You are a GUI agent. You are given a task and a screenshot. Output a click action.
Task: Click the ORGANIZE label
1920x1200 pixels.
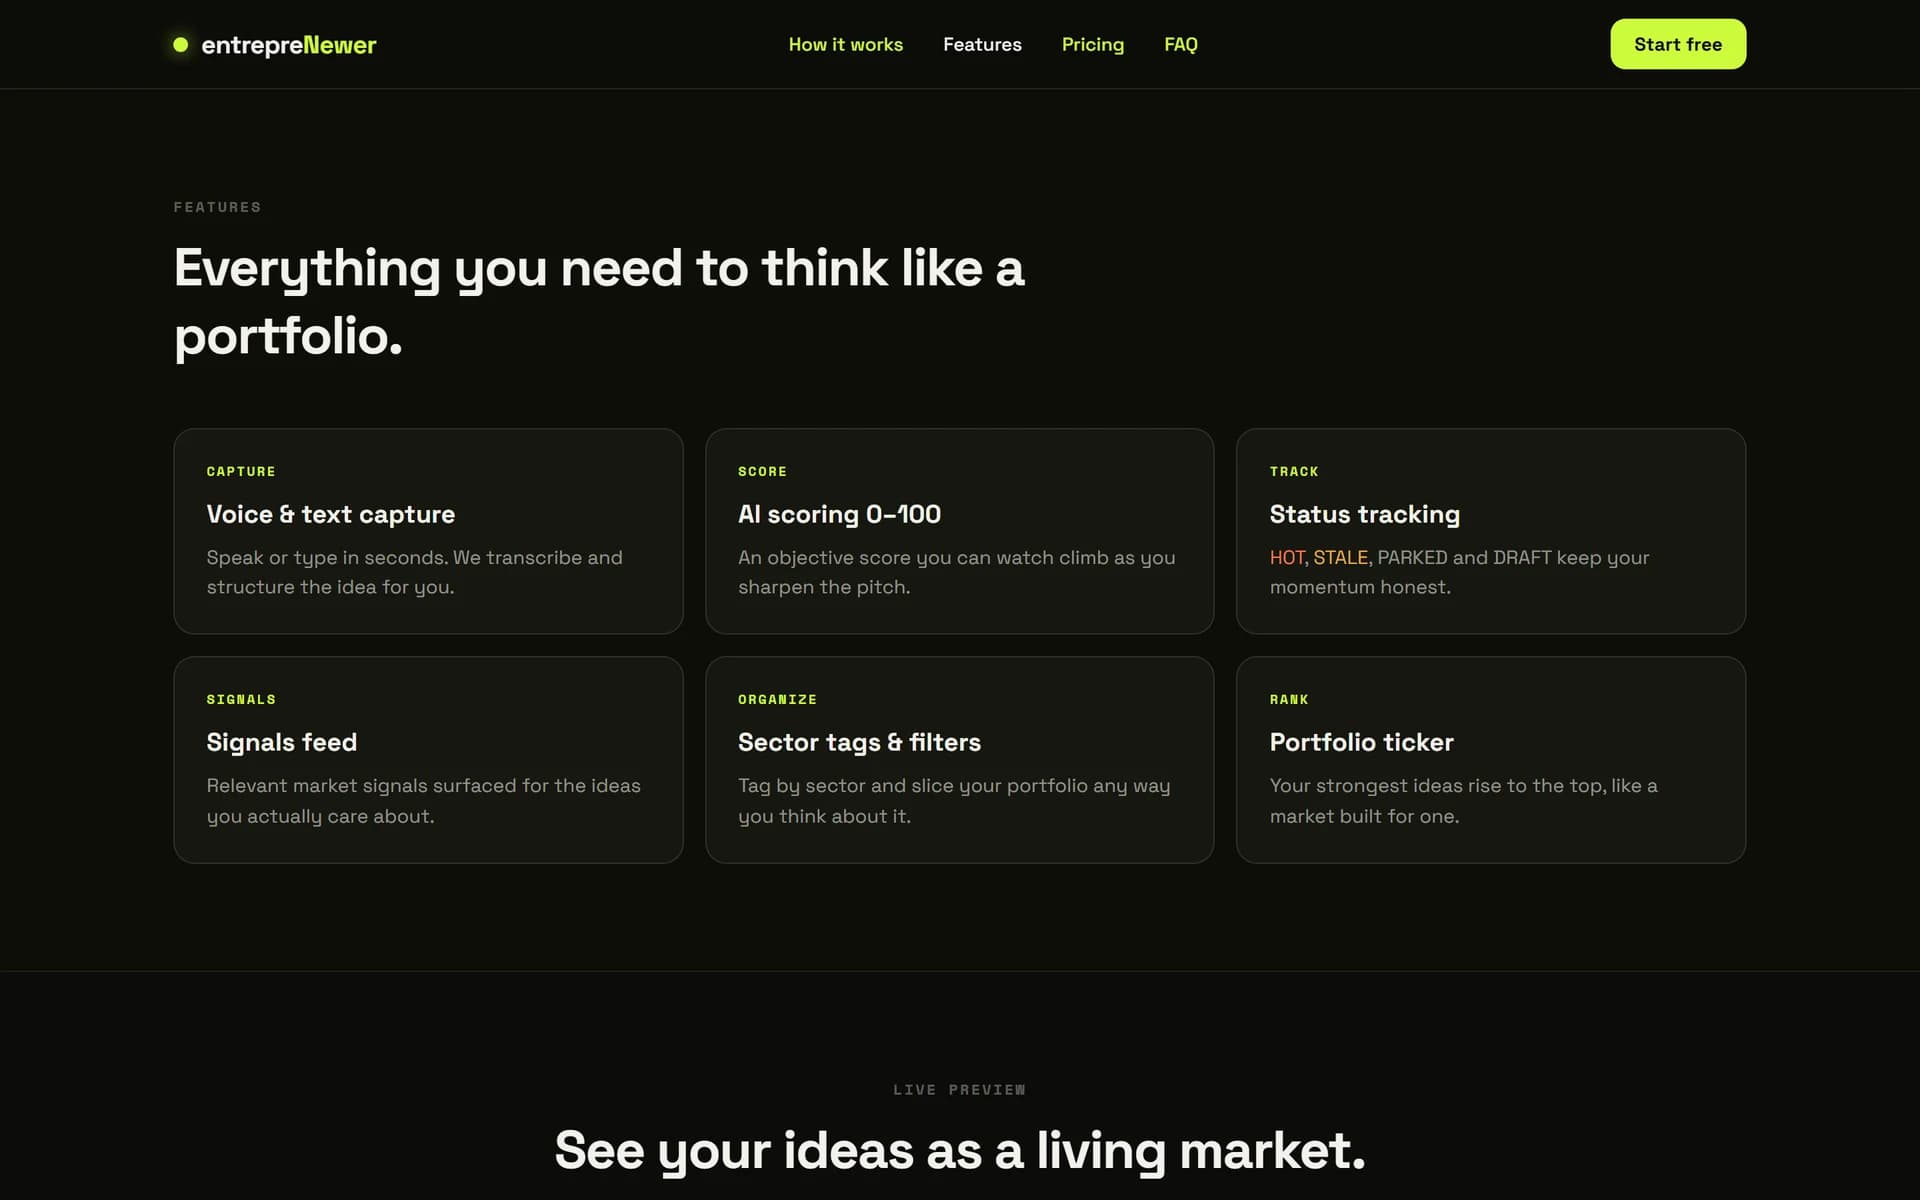777,699
